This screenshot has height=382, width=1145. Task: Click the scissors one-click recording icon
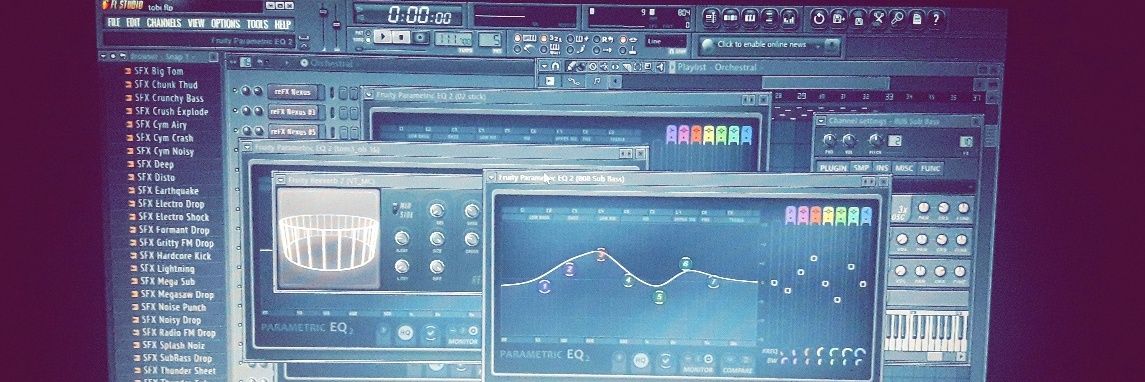(x=878, y=18)
